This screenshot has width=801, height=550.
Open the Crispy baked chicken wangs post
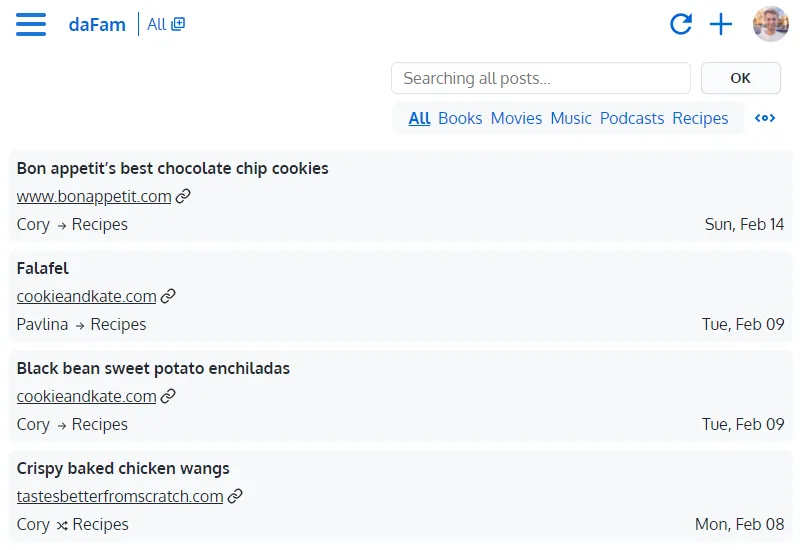(x=123, y=468)
